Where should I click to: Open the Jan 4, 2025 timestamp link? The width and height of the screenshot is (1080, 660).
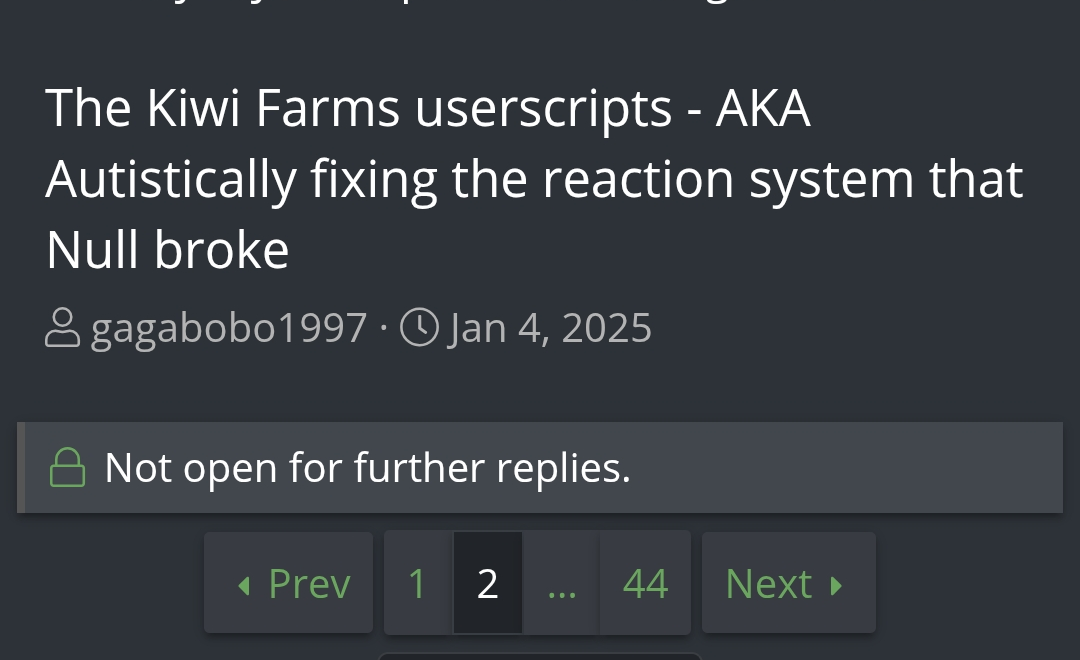550,327
